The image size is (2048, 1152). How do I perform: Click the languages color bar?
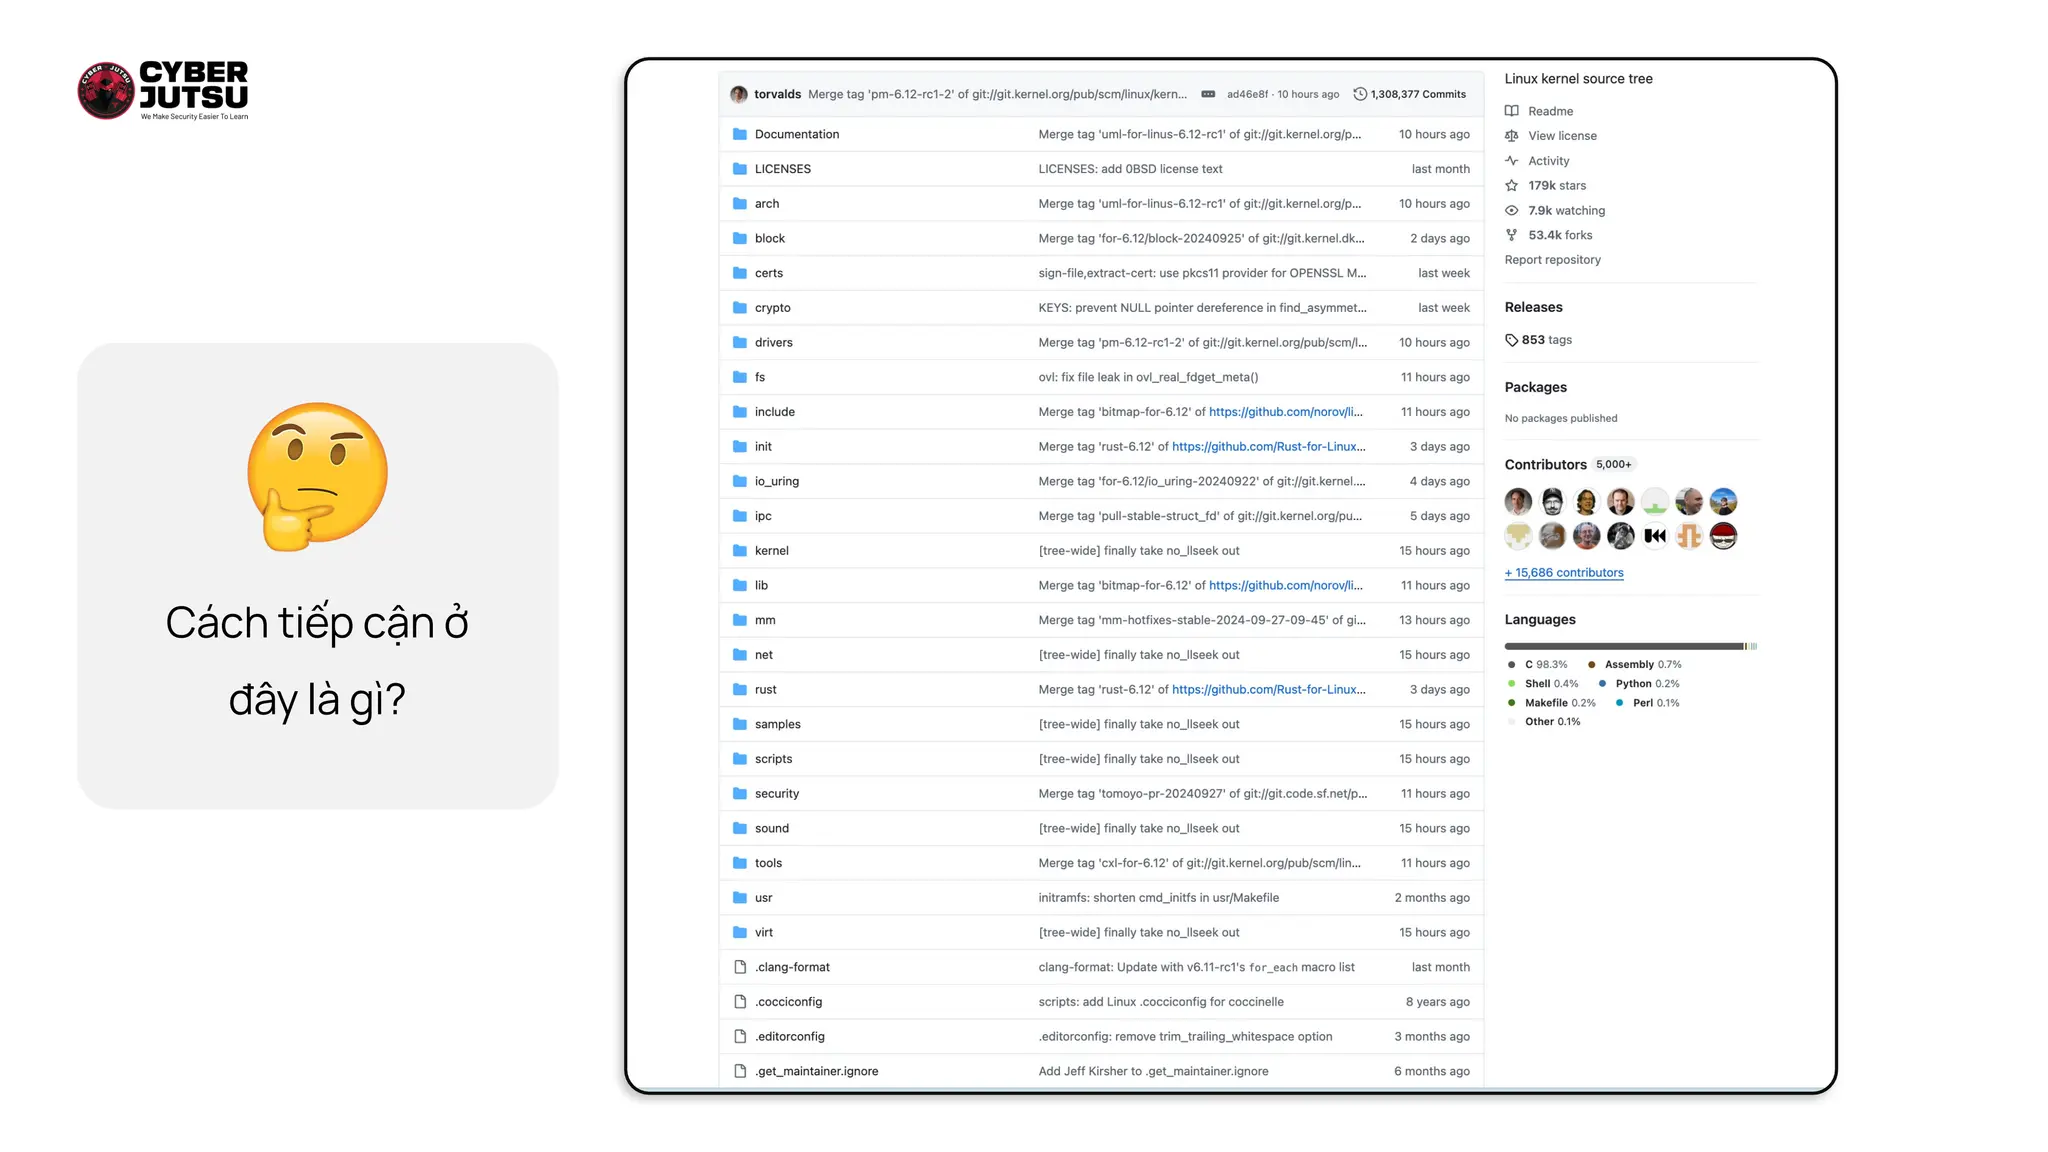[1630, 646]
